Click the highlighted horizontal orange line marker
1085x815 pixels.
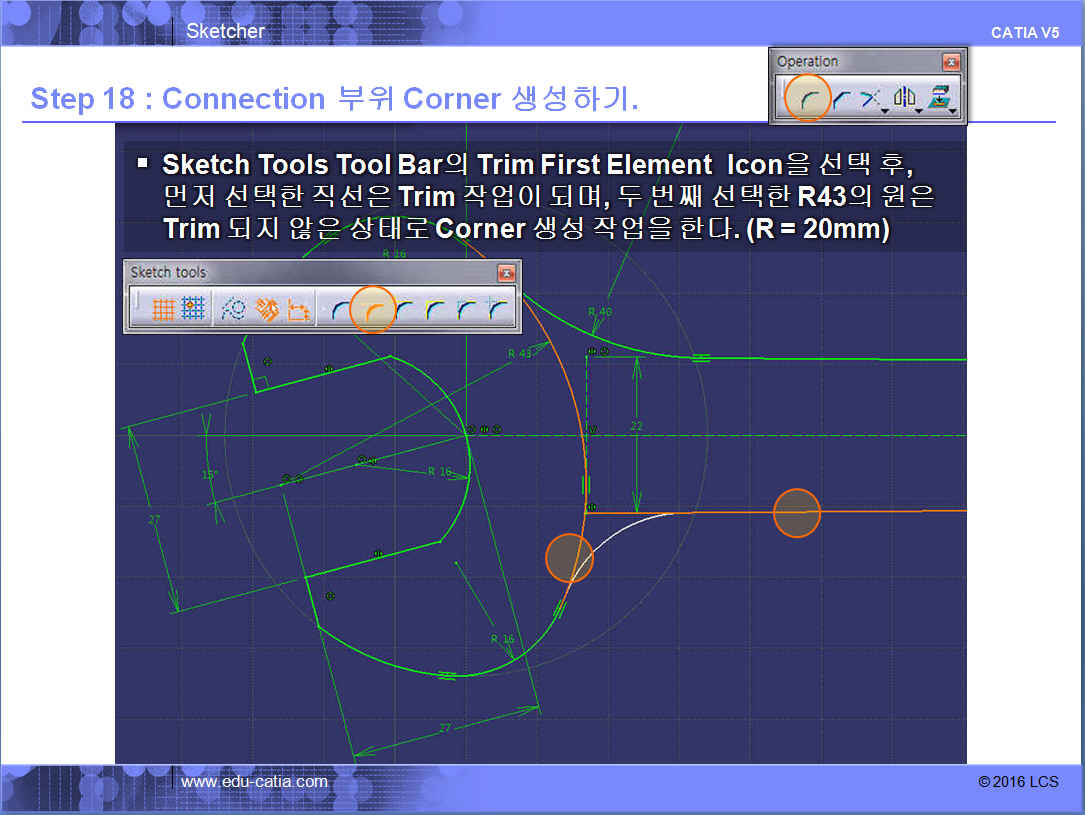(x=797, y=513)
